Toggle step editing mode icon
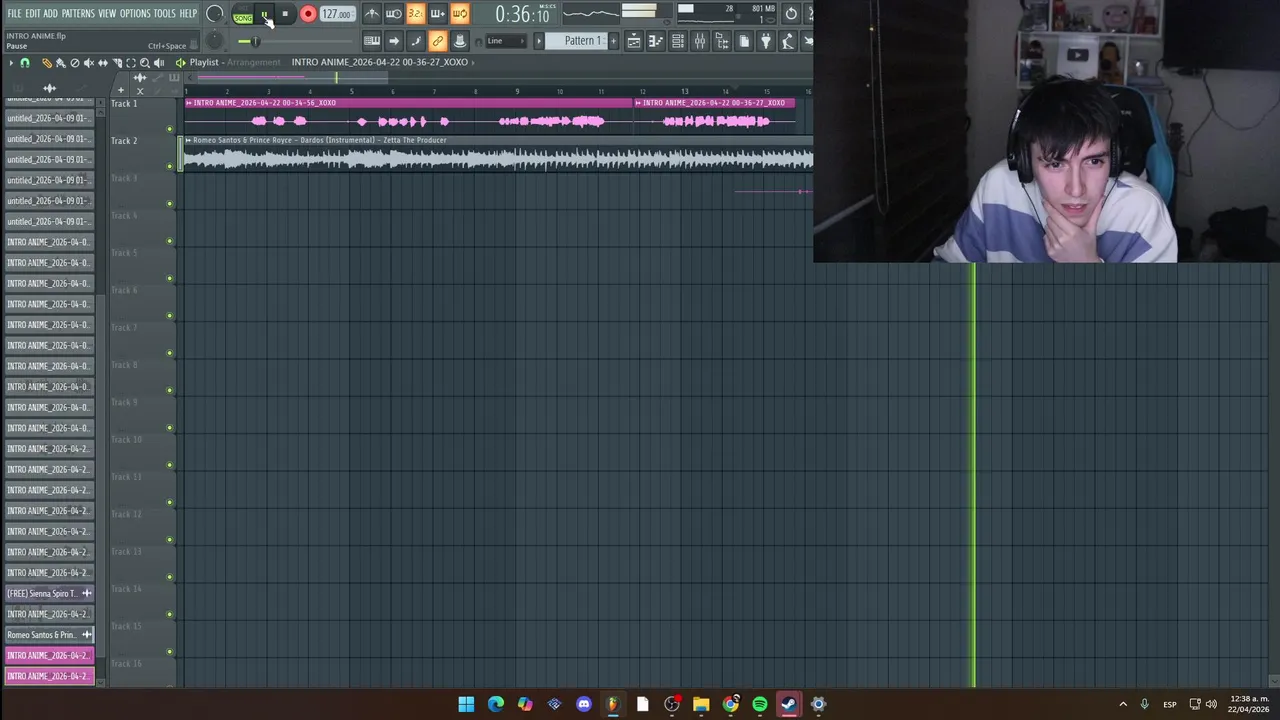 click(416, 41)
